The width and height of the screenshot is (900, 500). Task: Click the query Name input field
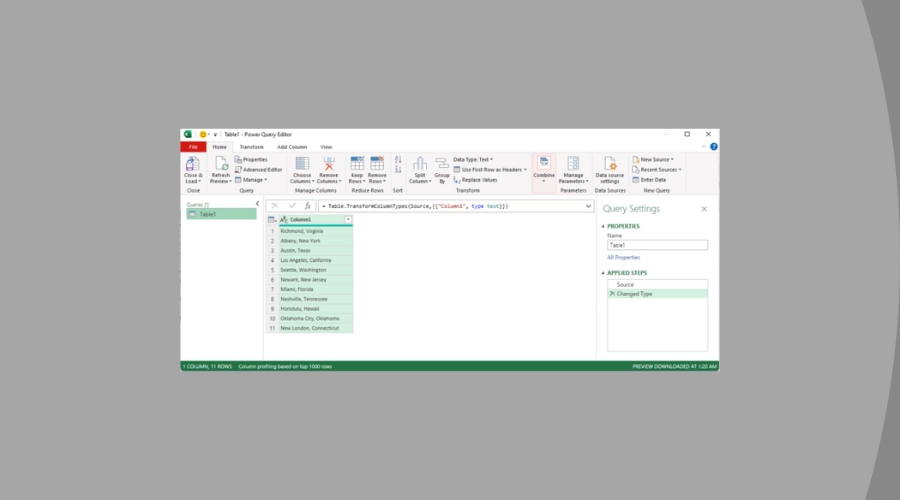click(x=656, y=245)
